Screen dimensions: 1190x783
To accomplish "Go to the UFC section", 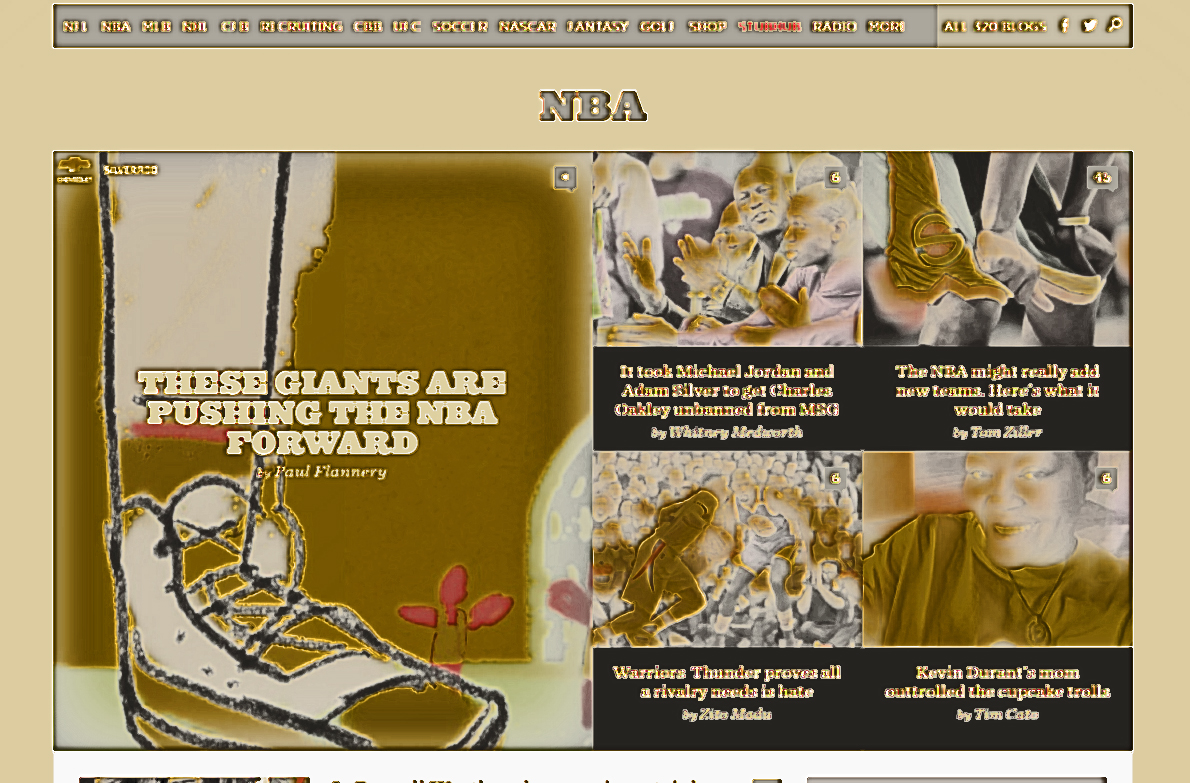I will pyautogui.click(x=407, y=27).
